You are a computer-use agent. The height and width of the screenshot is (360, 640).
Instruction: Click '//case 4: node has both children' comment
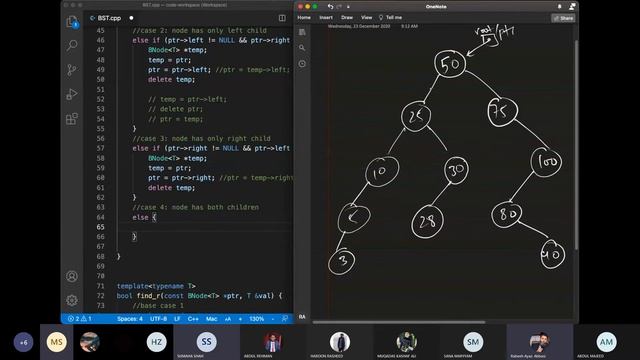(196, 207)
